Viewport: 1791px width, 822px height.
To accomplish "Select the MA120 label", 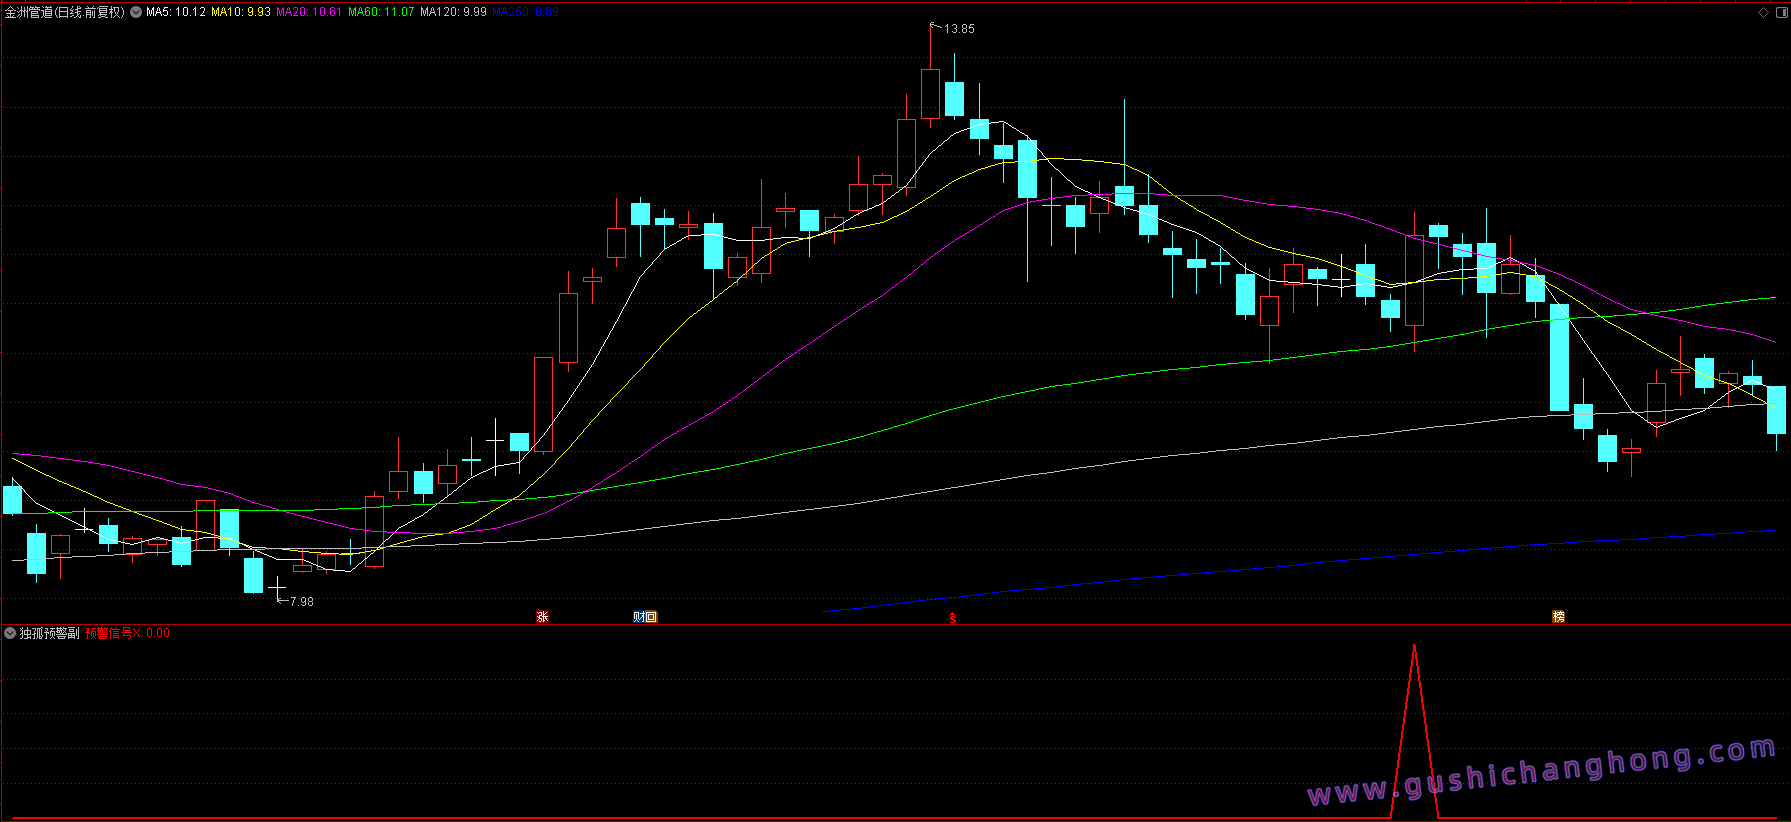I will tap(453, 12).
